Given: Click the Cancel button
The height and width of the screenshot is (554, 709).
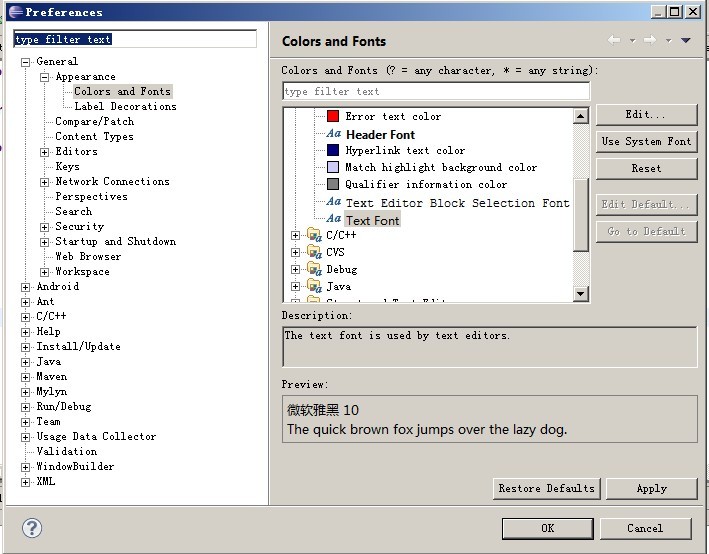Looking at the screenshot, I should pos(645,528).
